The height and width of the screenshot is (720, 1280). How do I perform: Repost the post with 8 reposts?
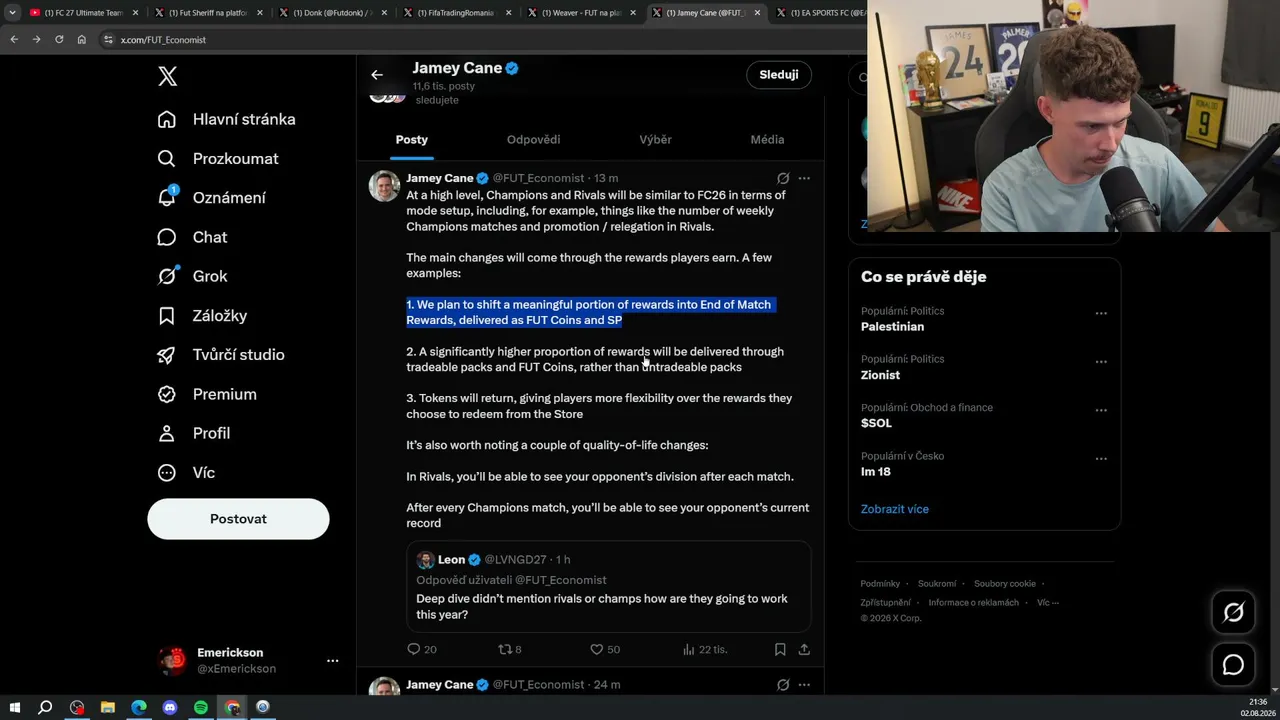point(505,649)
